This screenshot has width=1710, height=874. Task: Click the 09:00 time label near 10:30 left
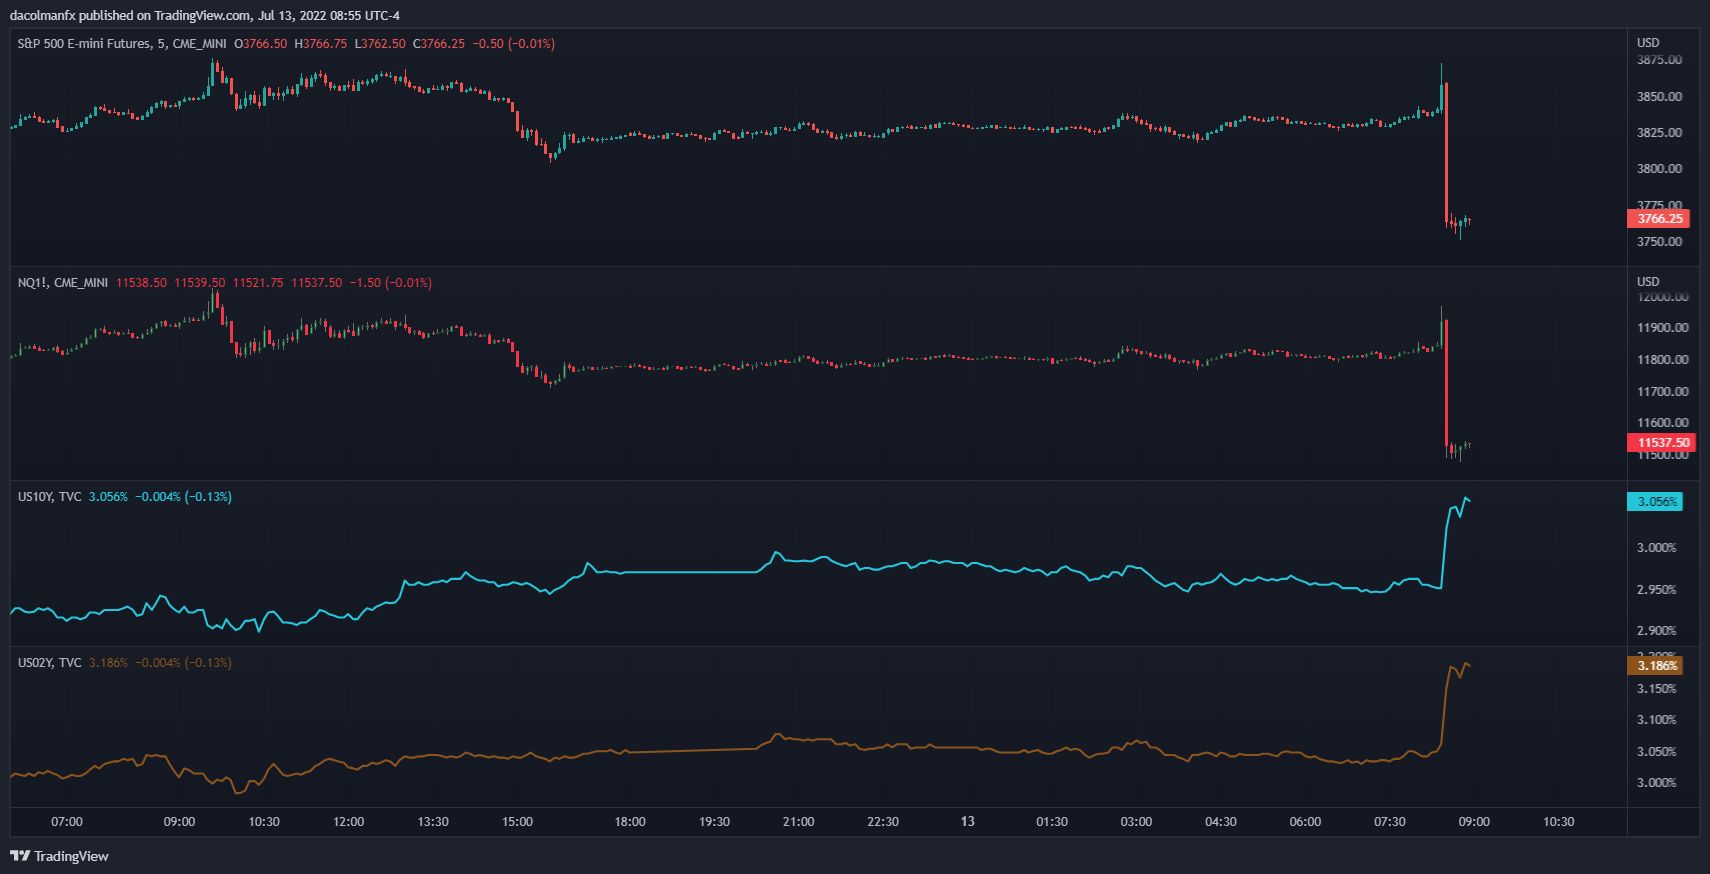tap(180, 822)
